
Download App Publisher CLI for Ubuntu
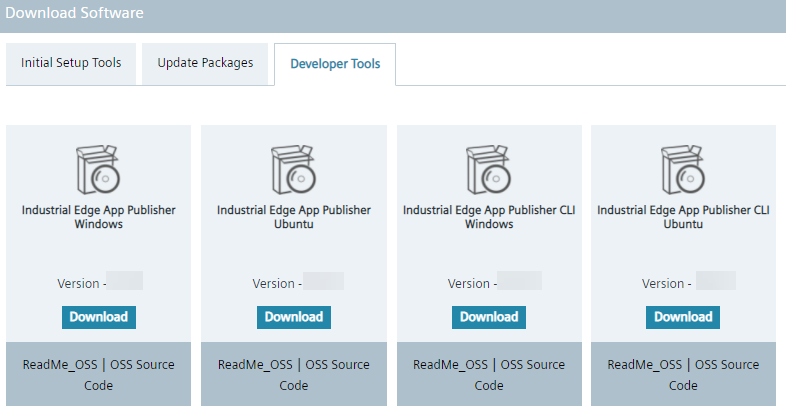[x=683, y=317]
